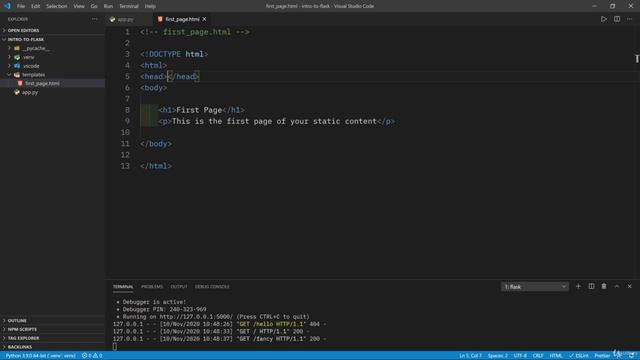Expand the .vscode folder

31,66
